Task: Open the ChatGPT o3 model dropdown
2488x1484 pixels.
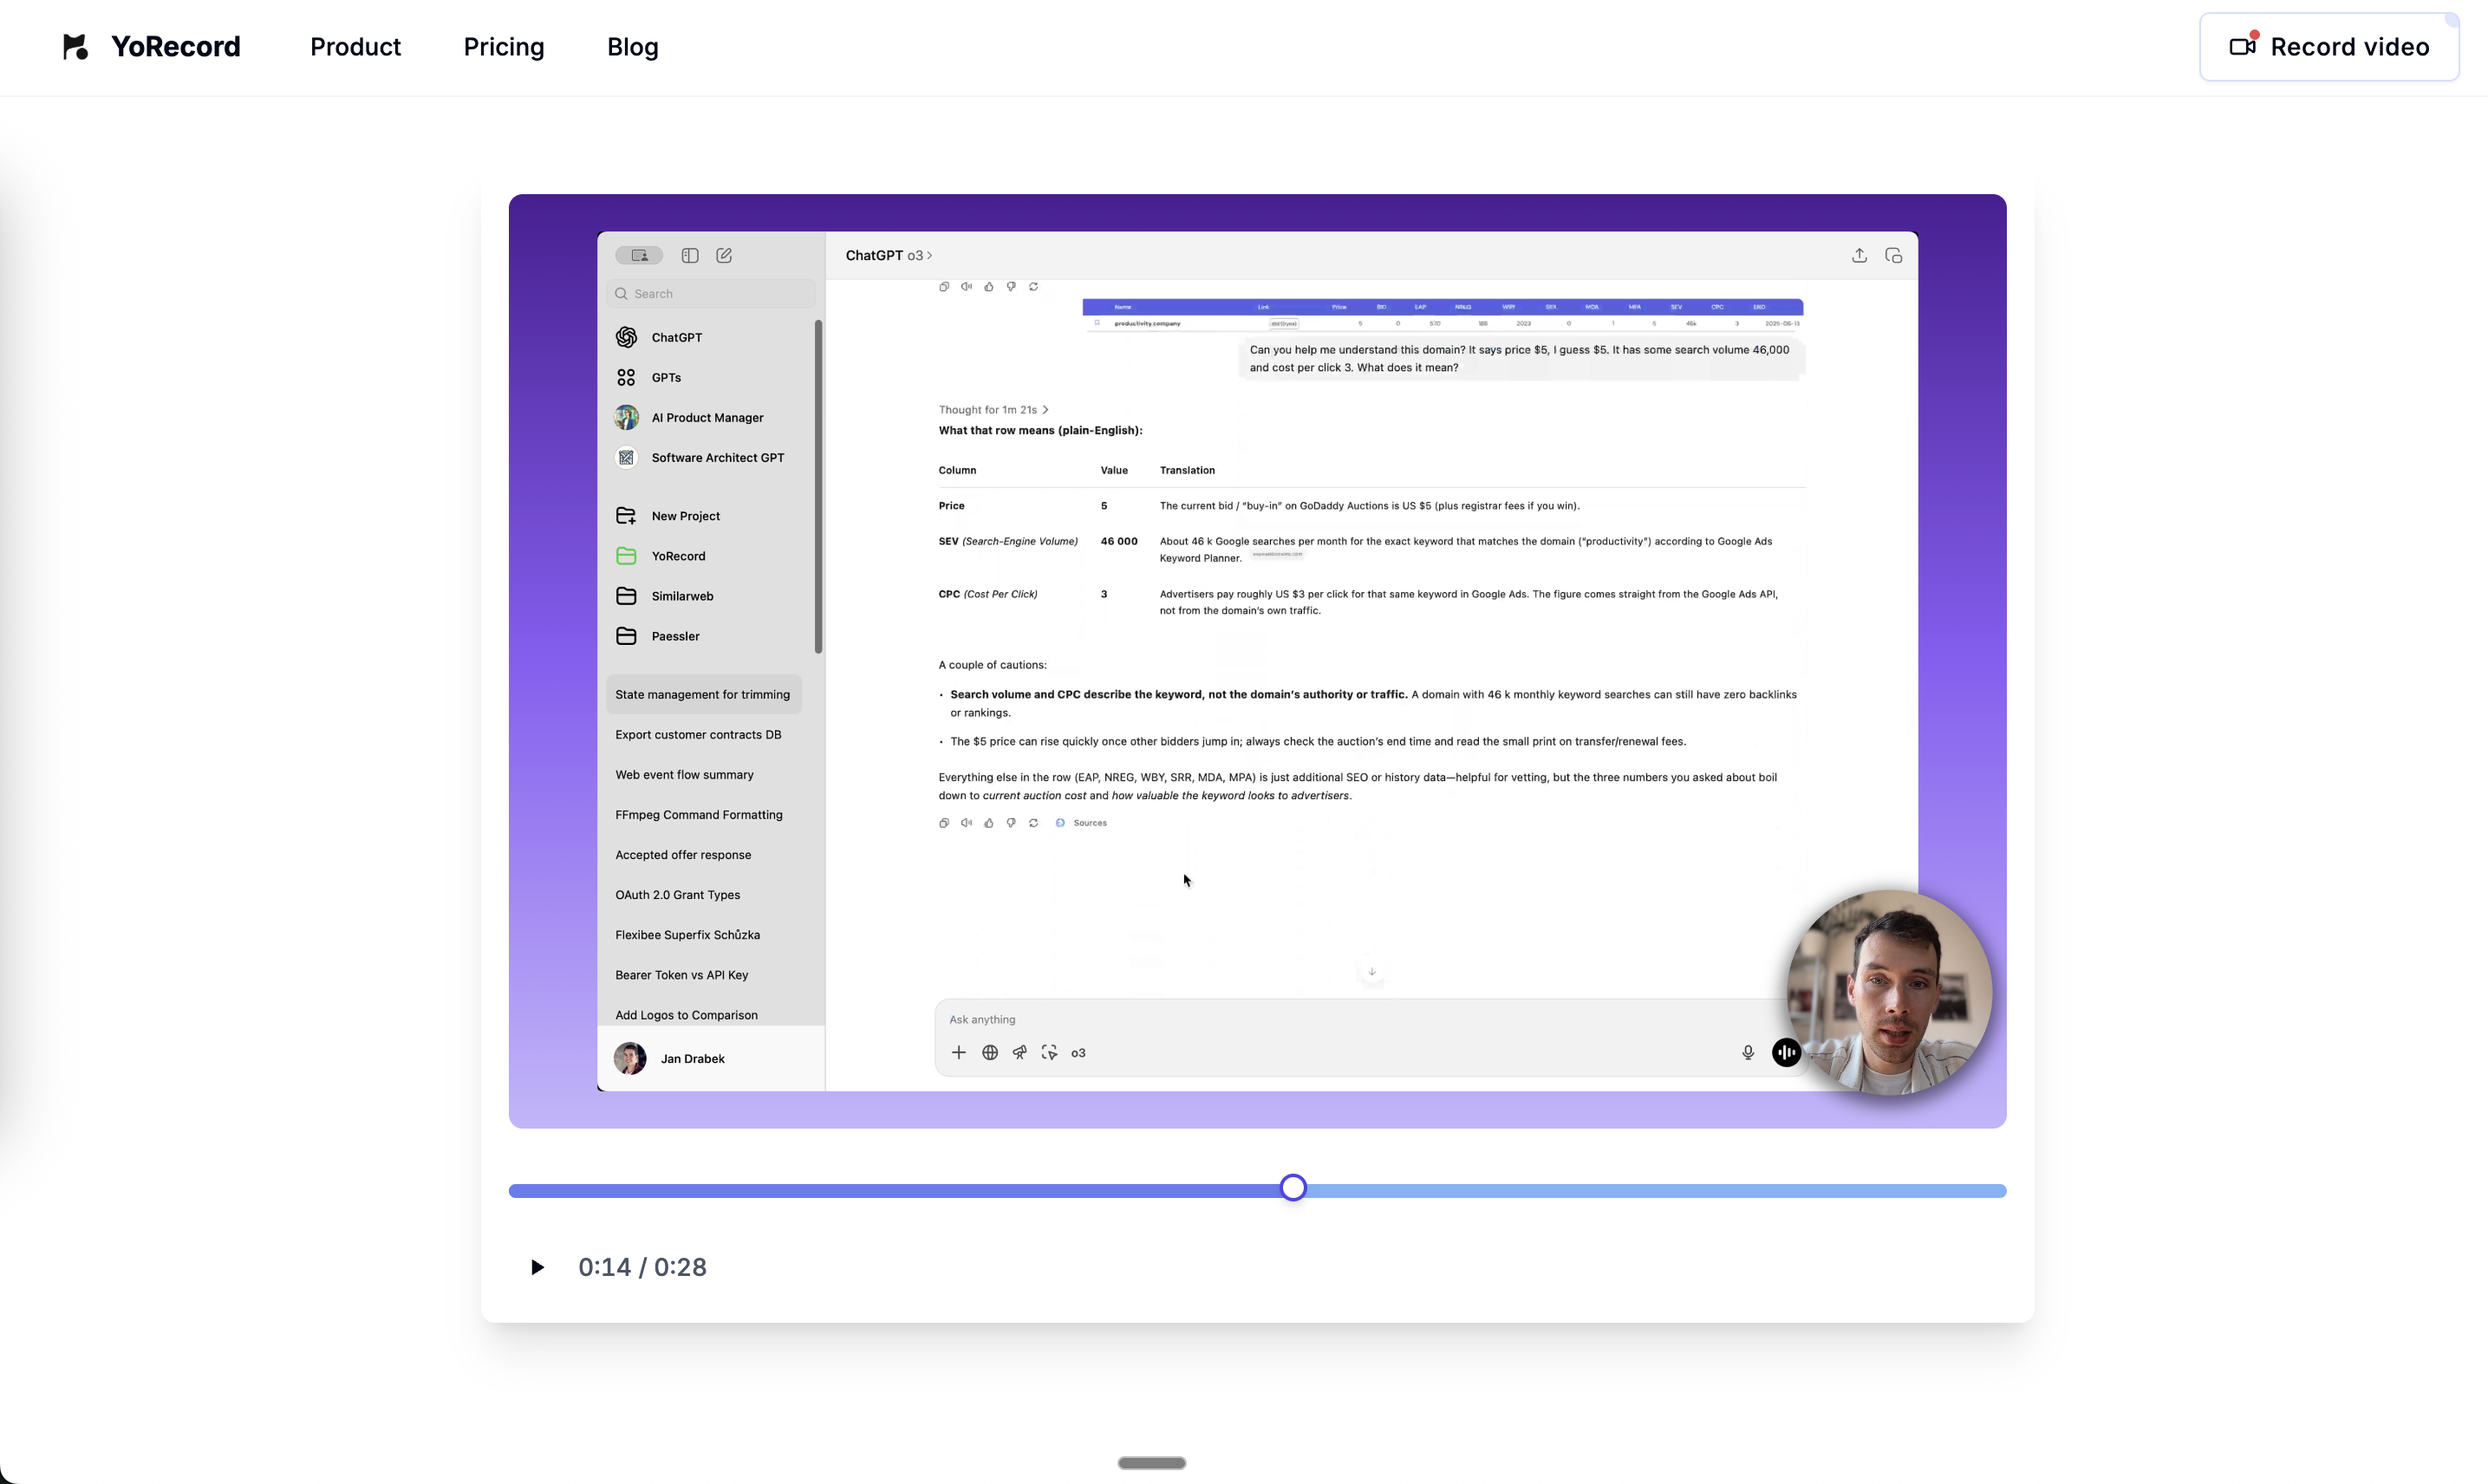Action: 889,256
